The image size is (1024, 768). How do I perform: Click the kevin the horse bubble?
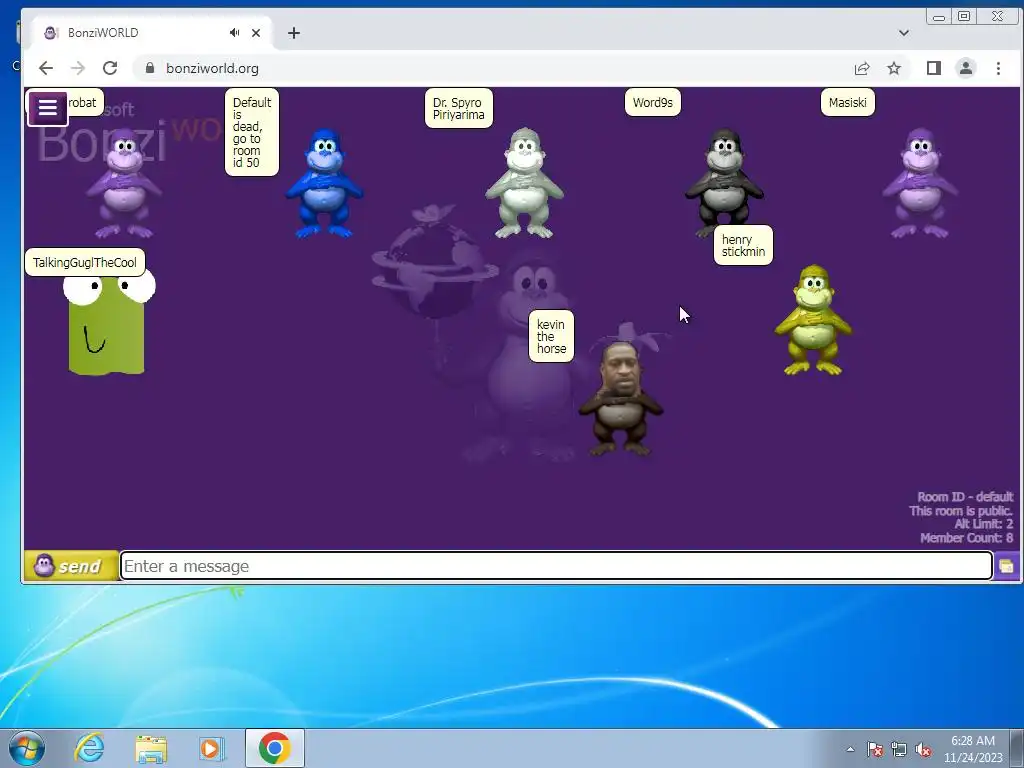pyautogui.click(x=551, y=336)
